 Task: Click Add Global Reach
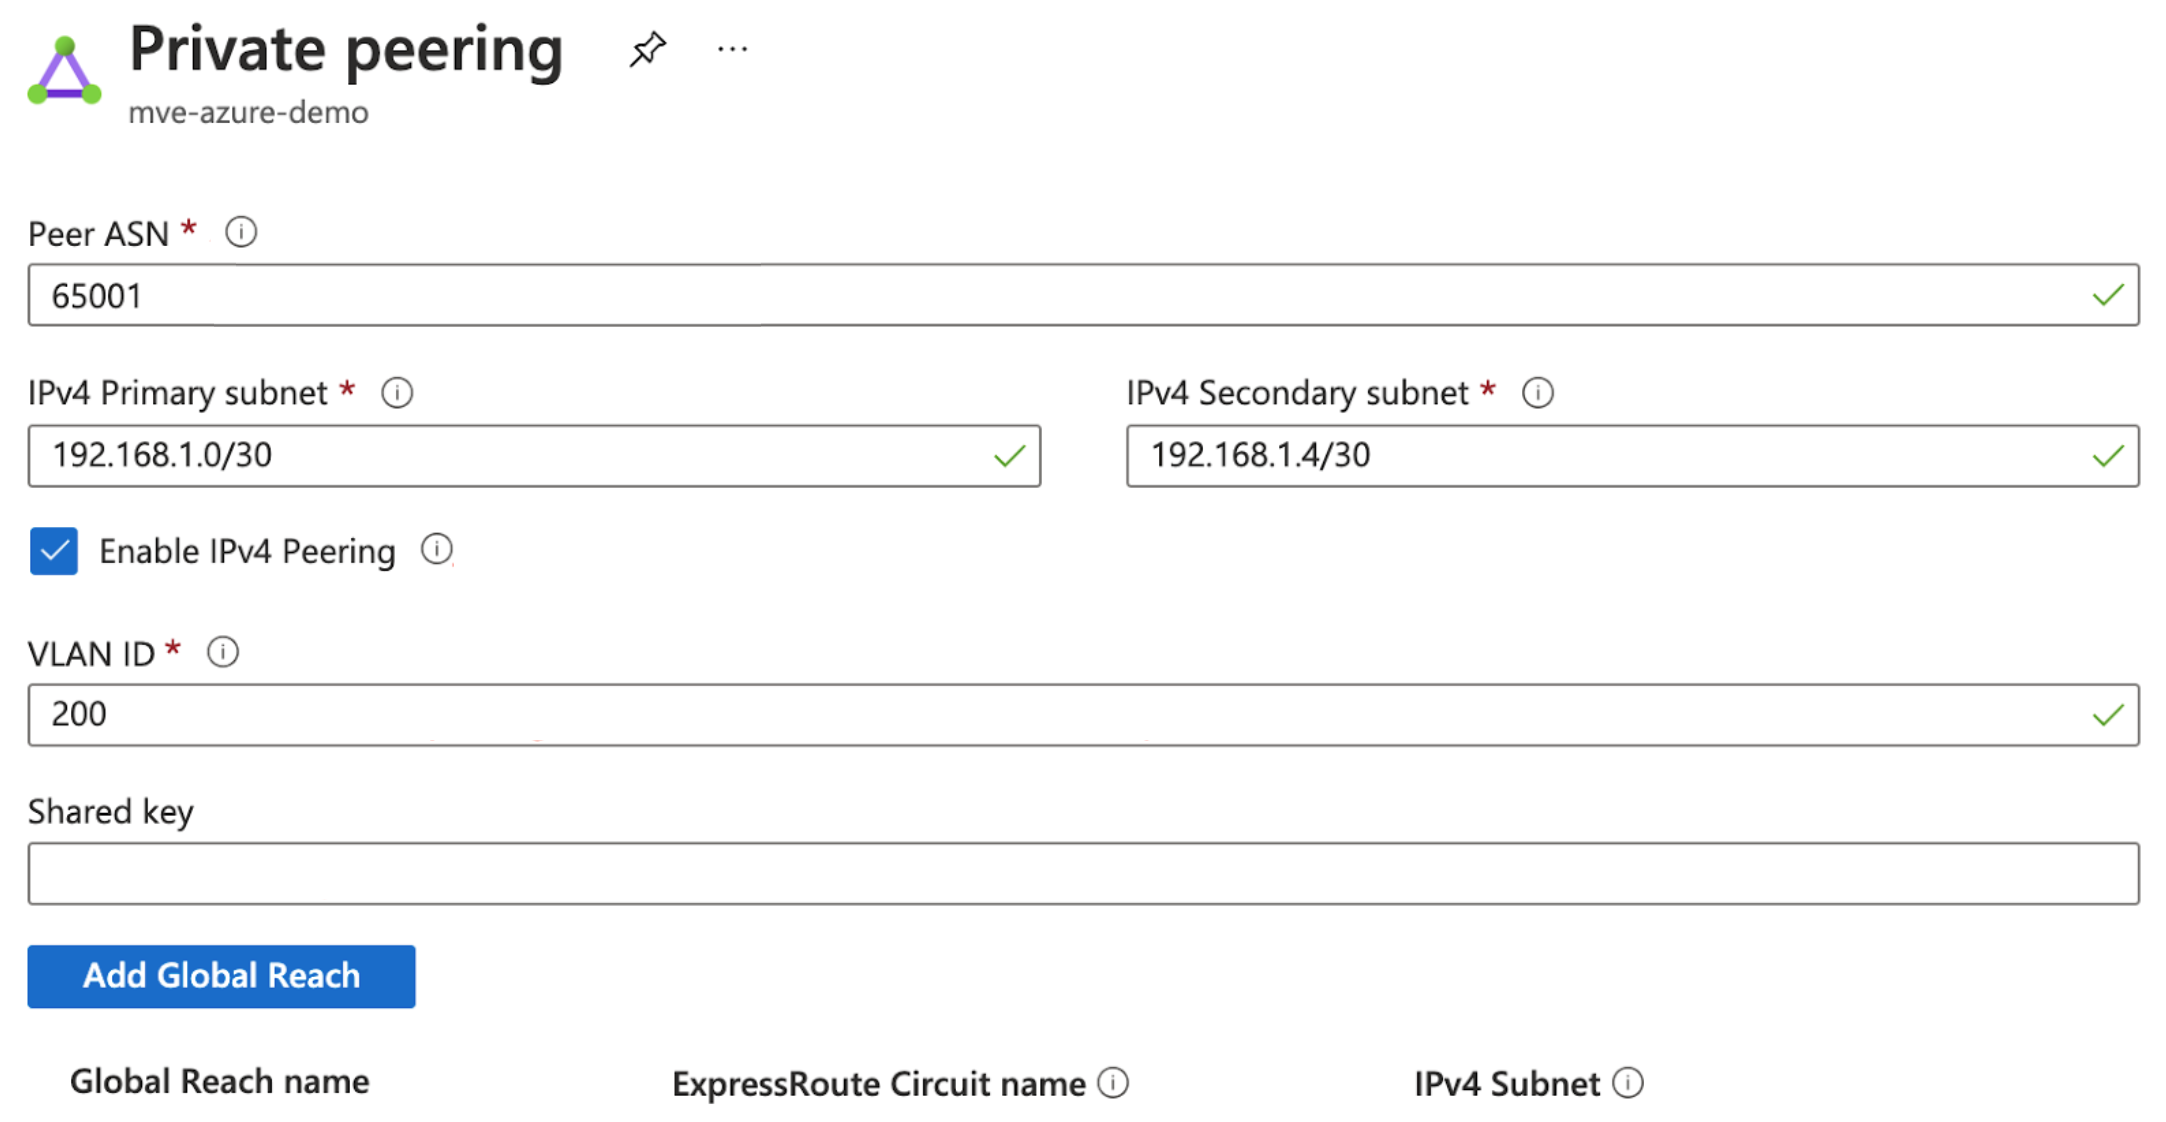[x=220, y=976]
